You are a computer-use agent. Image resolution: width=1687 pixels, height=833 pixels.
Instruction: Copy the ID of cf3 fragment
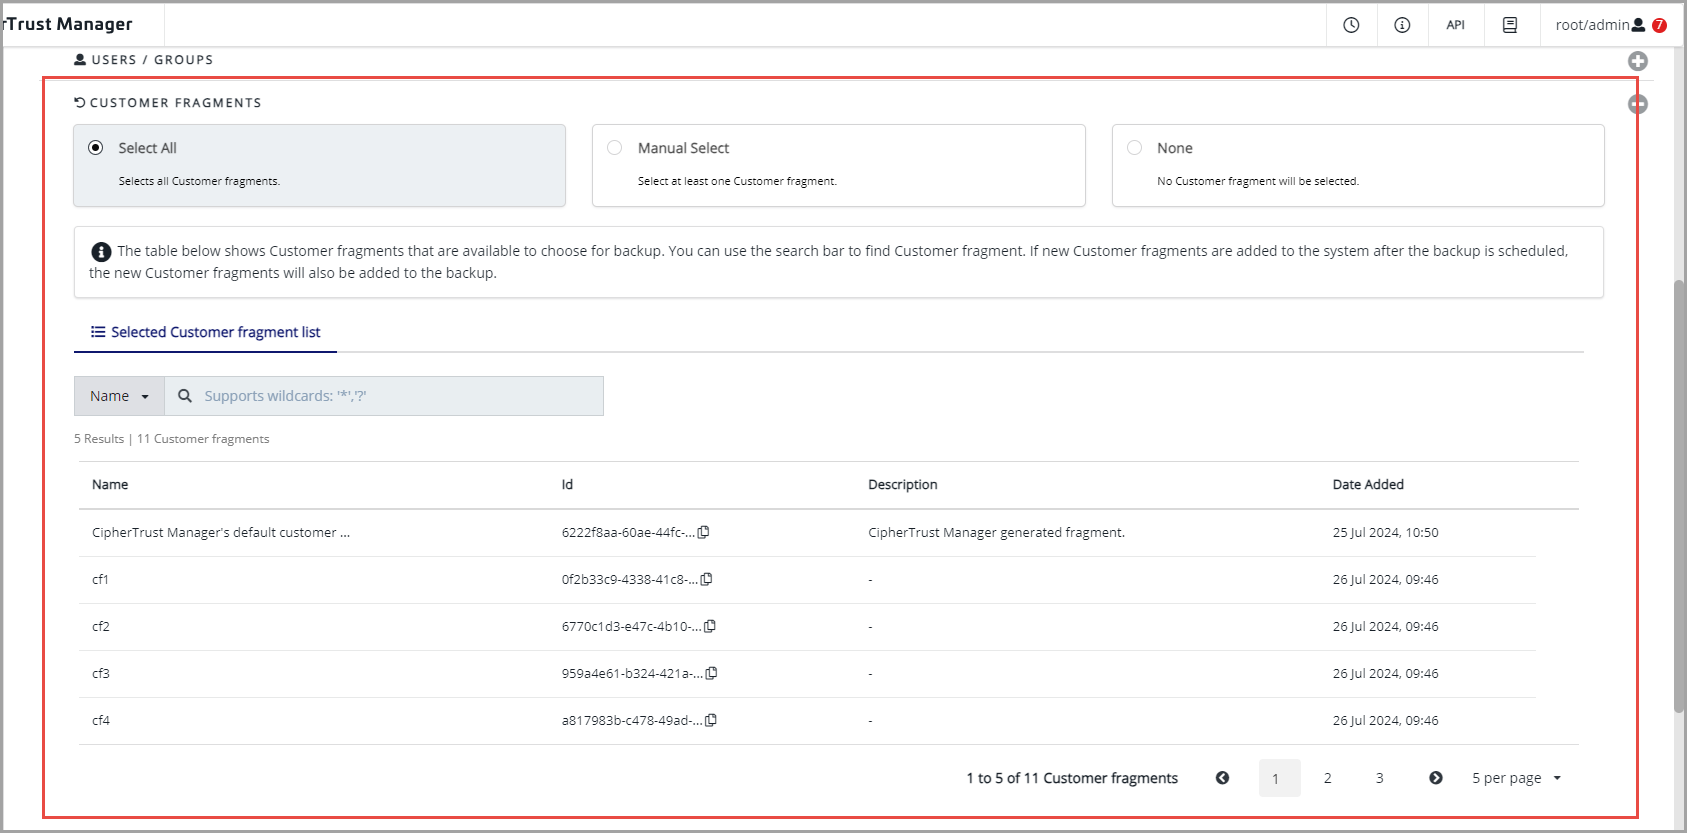pyautogui.click(x=711, y=673)
